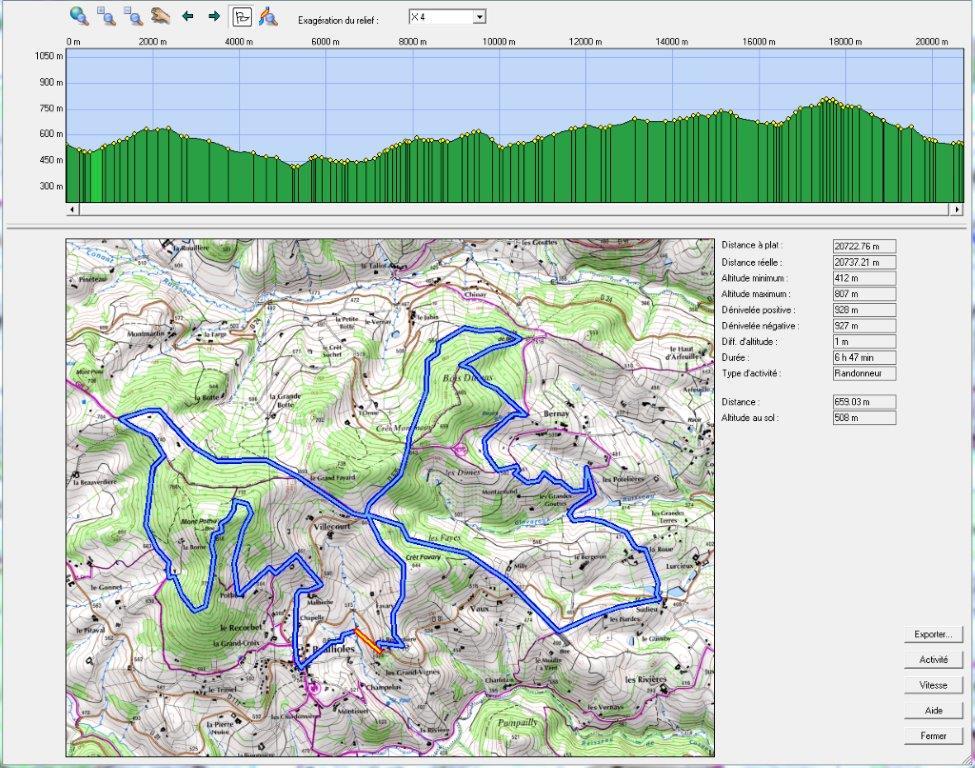Image resolution: width=975 pixels, height=768 pixels.
Task: Select the hand pan tool
Action: coord(160,16)
